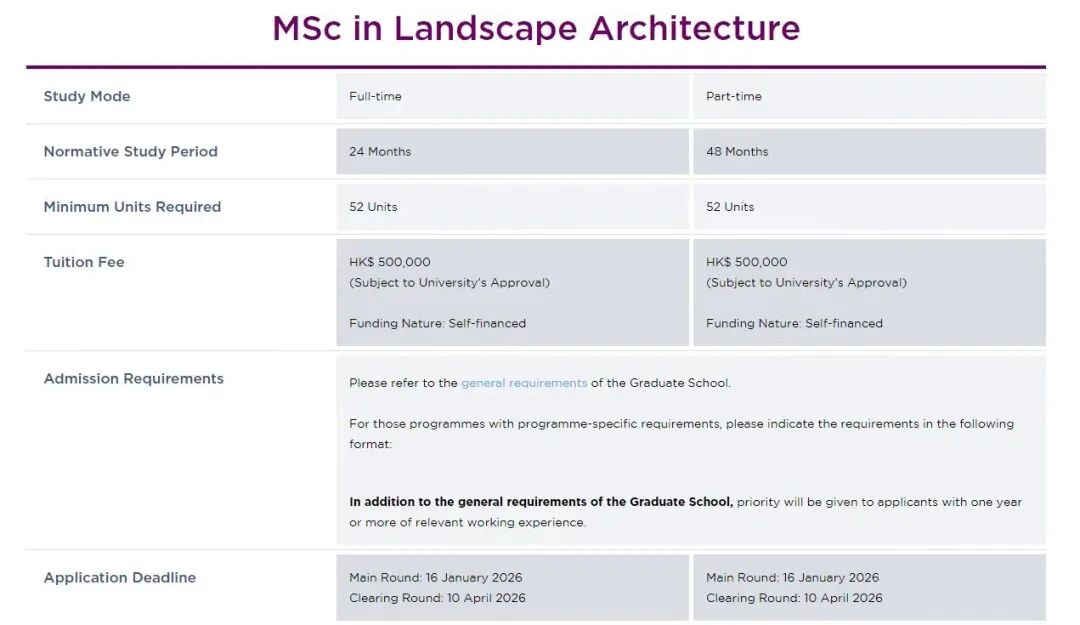1080x625 pixels.
Task: Click the Application Deadline row label
Action: pyautogui.click(x=120, y=577)
